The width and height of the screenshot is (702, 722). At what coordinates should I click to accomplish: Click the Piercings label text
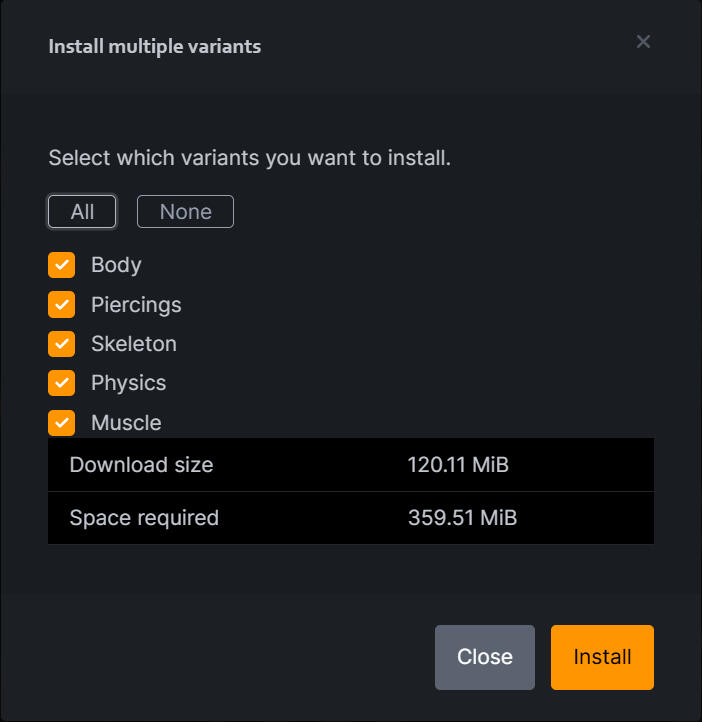[x=136, y=304]
